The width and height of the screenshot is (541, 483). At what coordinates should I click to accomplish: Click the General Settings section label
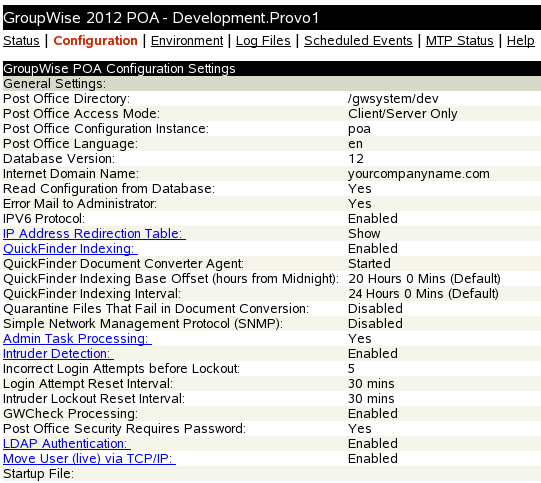pyautogui.click(x=55, y=83)
